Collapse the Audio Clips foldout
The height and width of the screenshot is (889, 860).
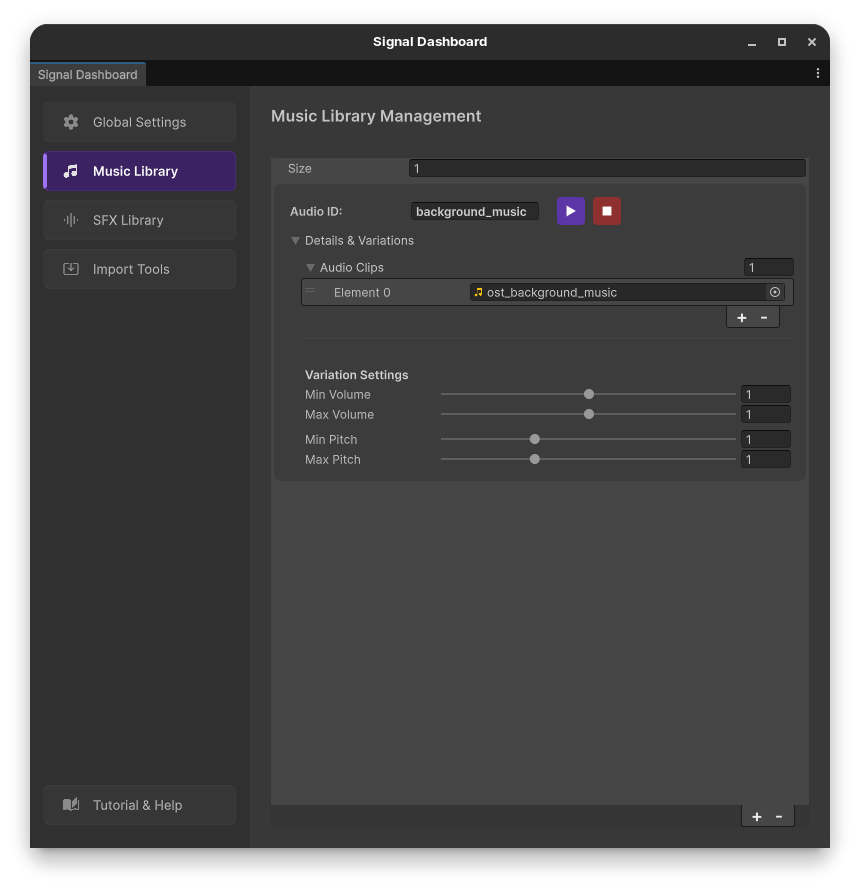click(310, 268)
